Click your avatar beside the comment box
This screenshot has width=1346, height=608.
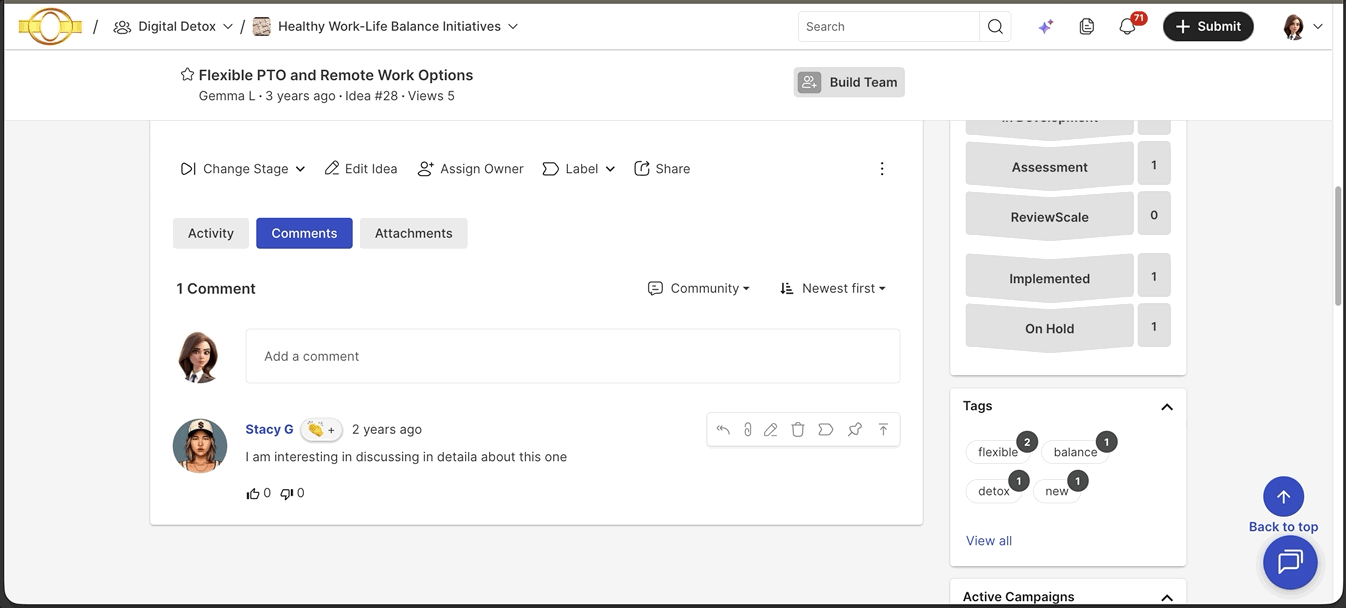199,357
